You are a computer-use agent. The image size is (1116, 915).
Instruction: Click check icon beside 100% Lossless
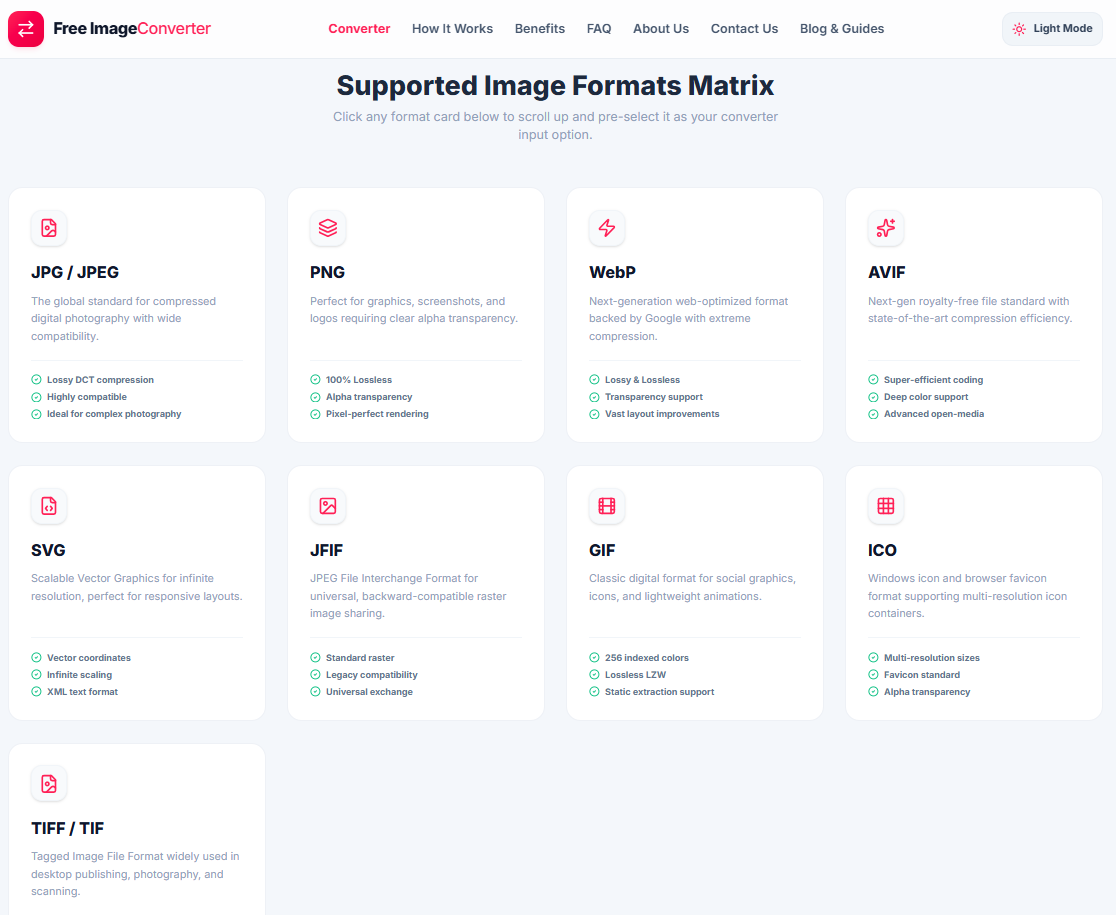(x=315, y=380)
